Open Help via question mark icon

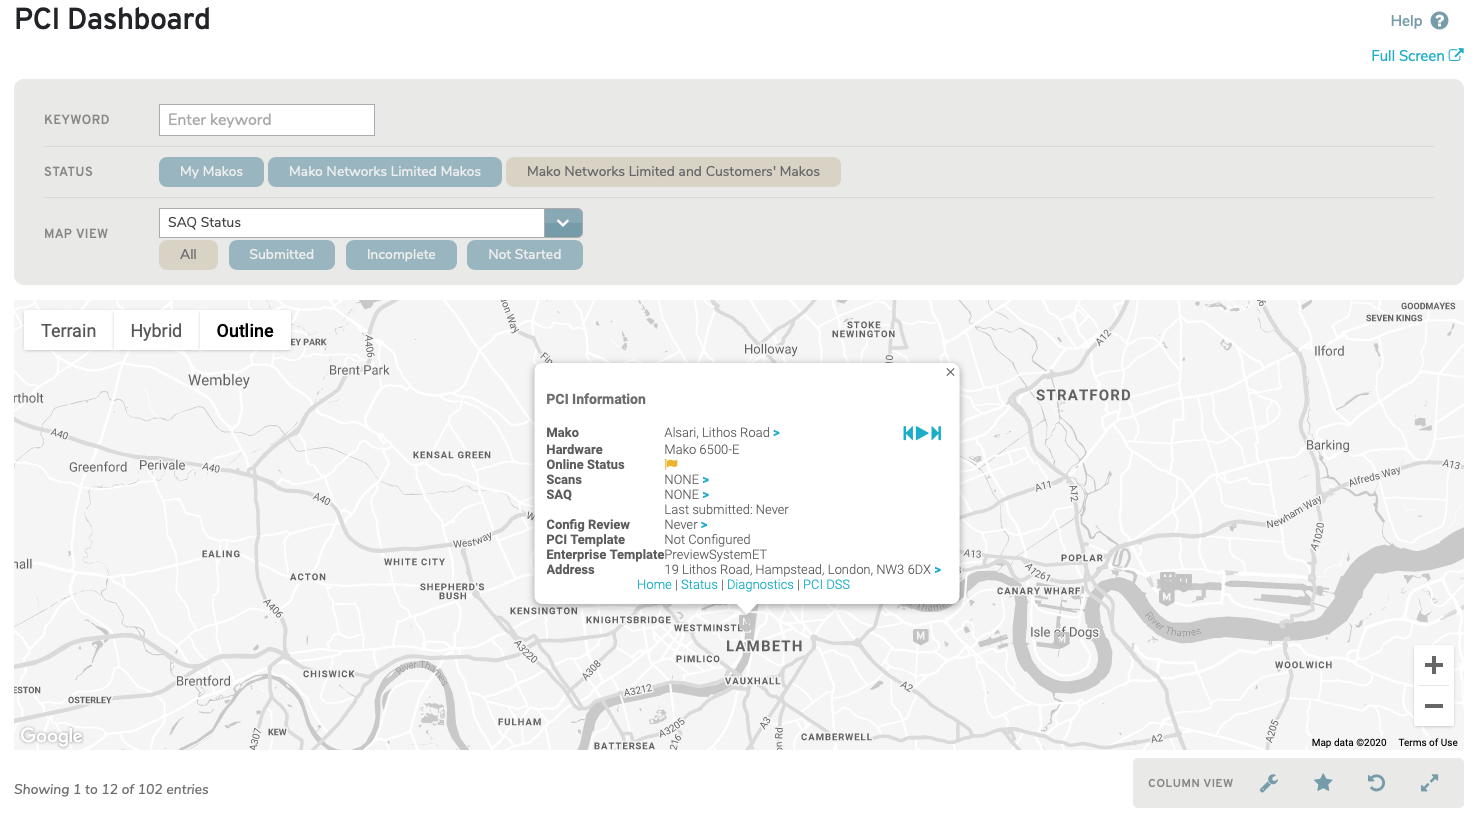(x=1438, y=20)
